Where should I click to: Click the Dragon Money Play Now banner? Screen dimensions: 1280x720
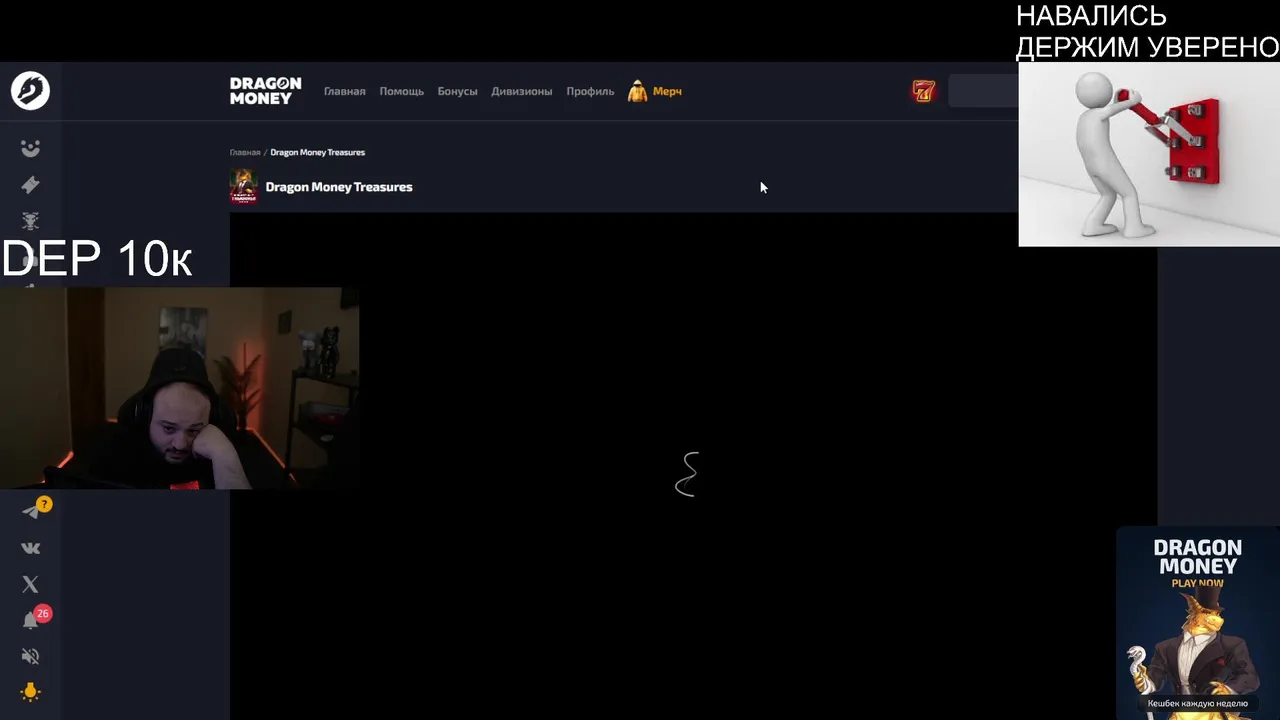tap(1197, 623)
